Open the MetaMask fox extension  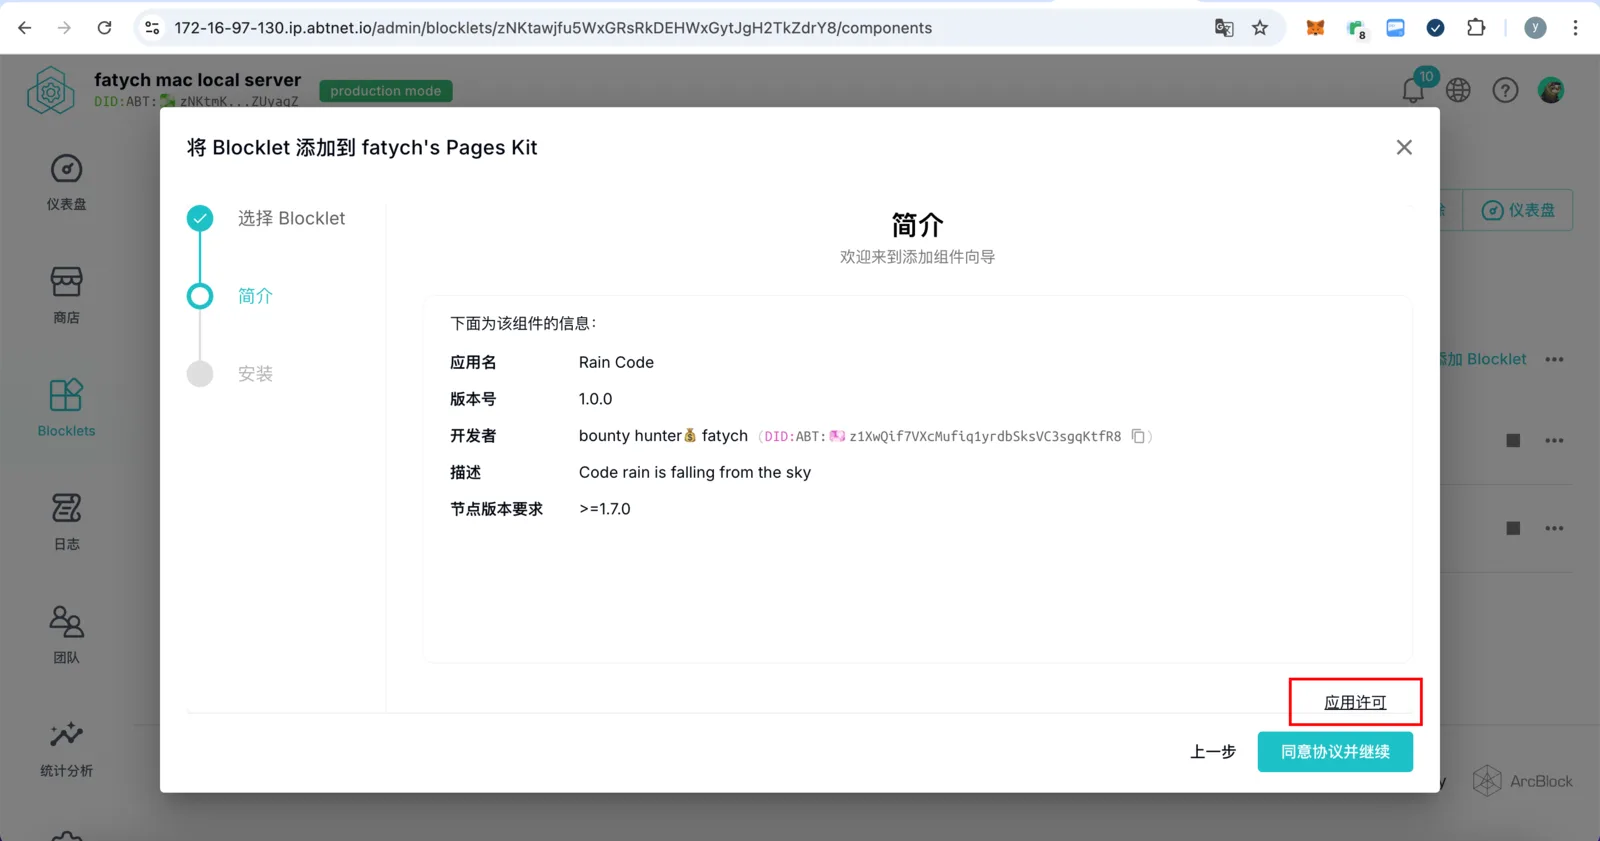click(1316, 28)
